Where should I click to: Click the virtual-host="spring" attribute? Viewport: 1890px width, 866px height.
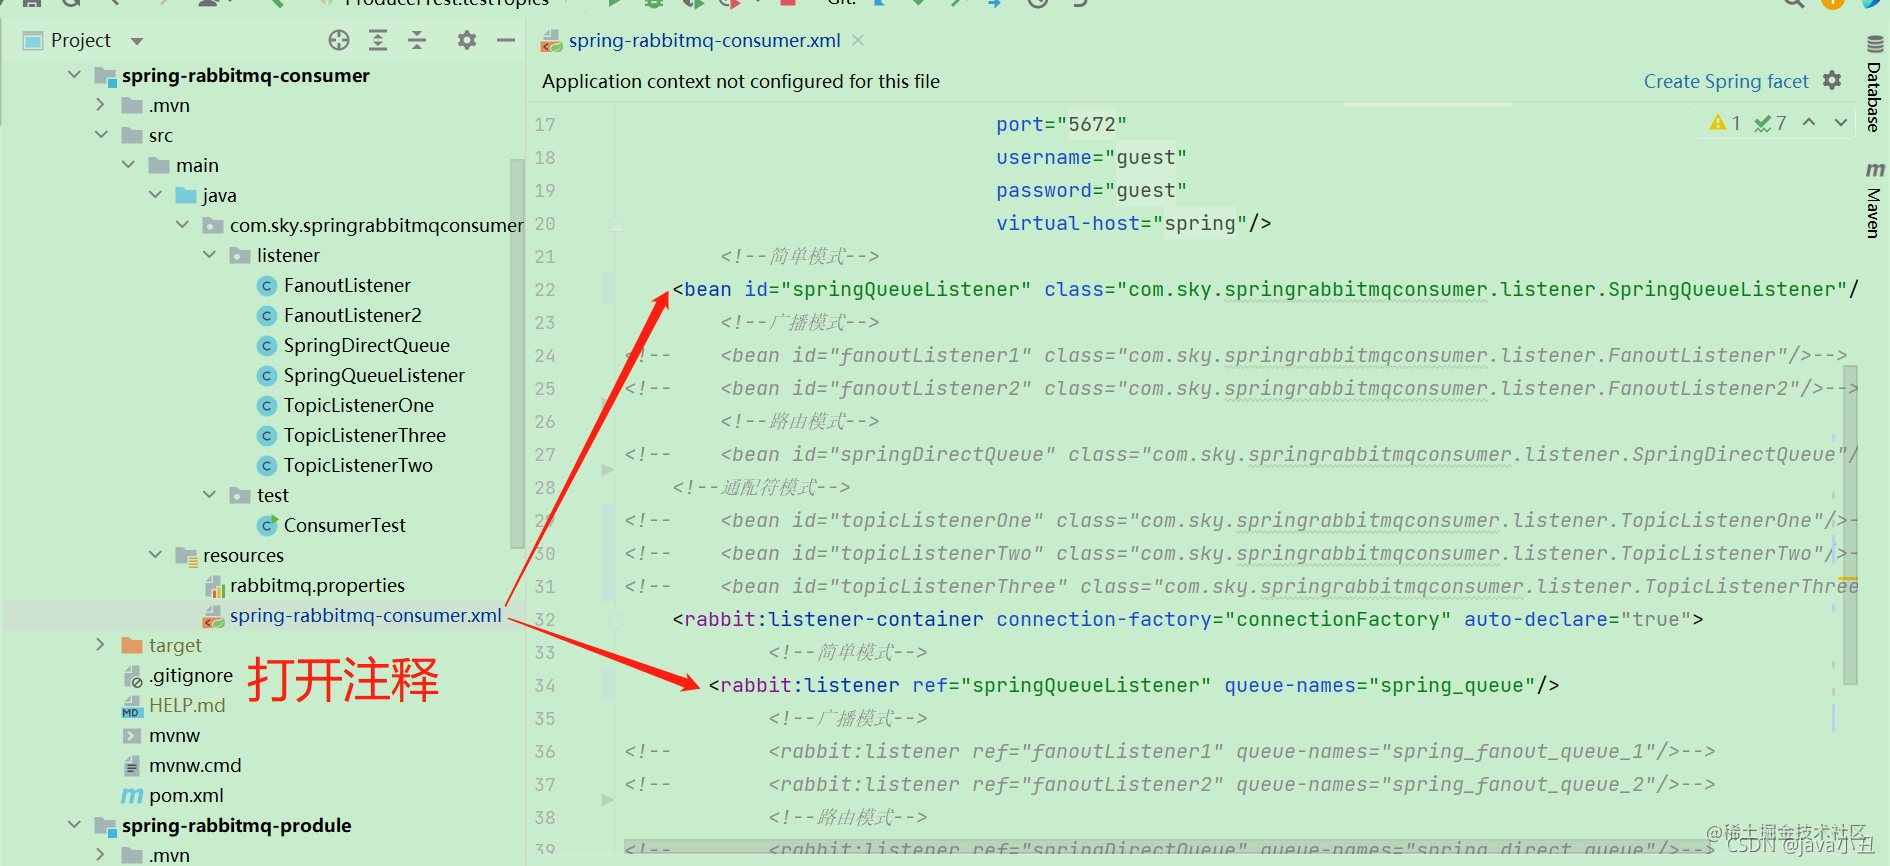click(1121, 223)
